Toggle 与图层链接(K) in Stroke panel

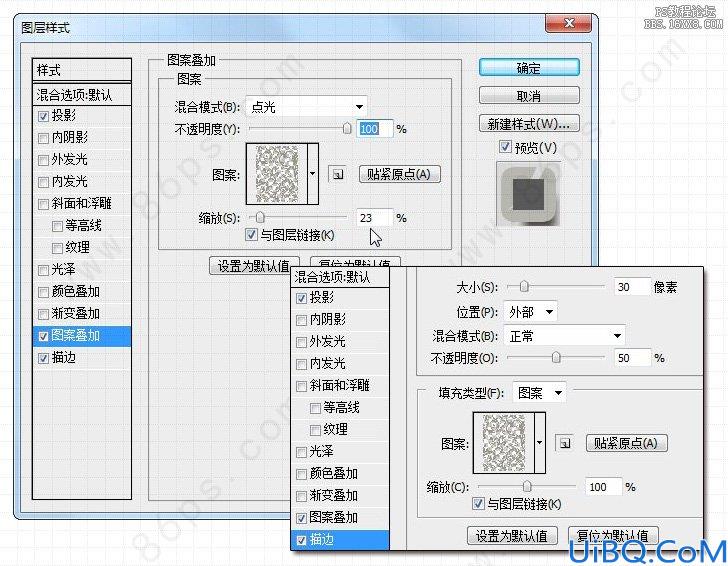point(478,503)
